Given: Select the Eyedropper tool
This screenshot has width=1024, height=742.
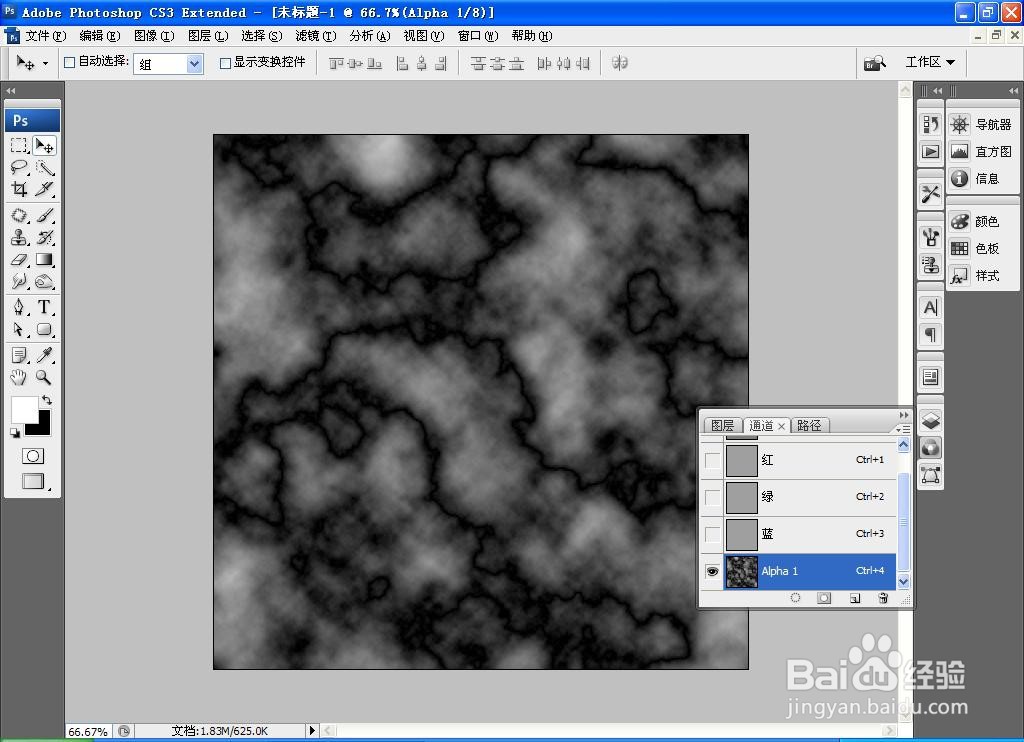Looking at the screenshot, I should point(44,355).
